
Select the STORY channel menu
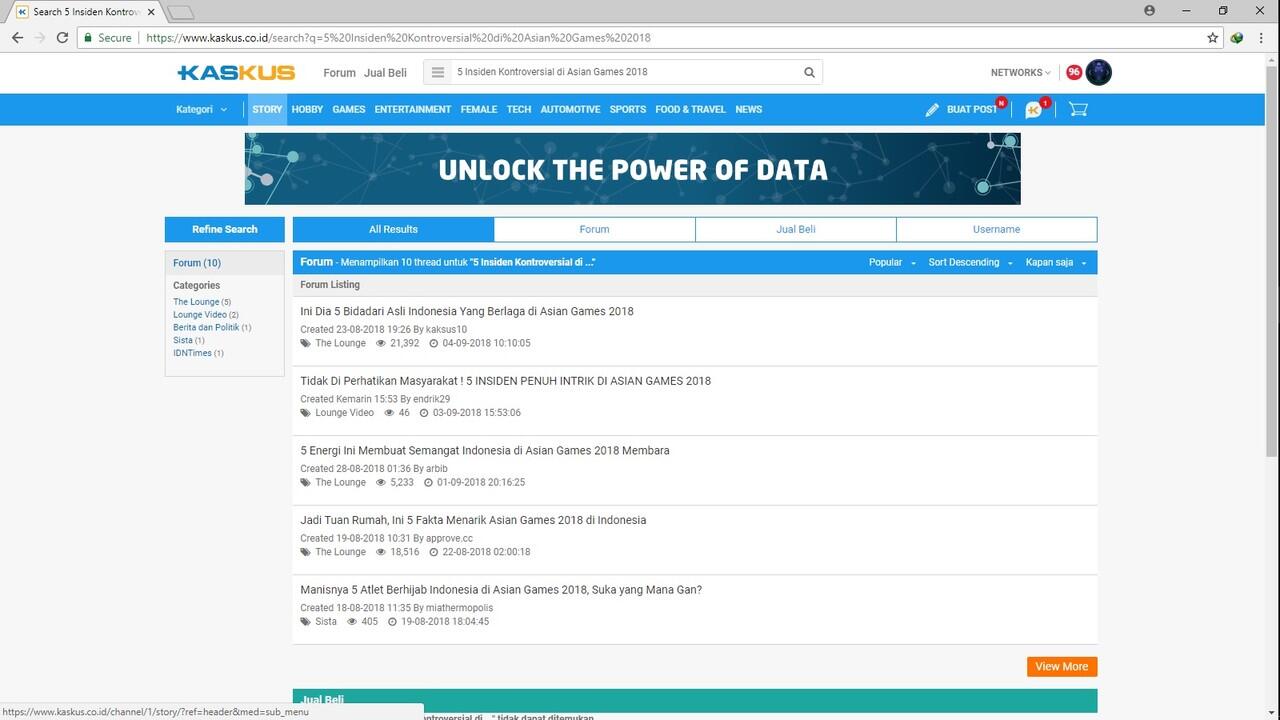tap(267, 109)
